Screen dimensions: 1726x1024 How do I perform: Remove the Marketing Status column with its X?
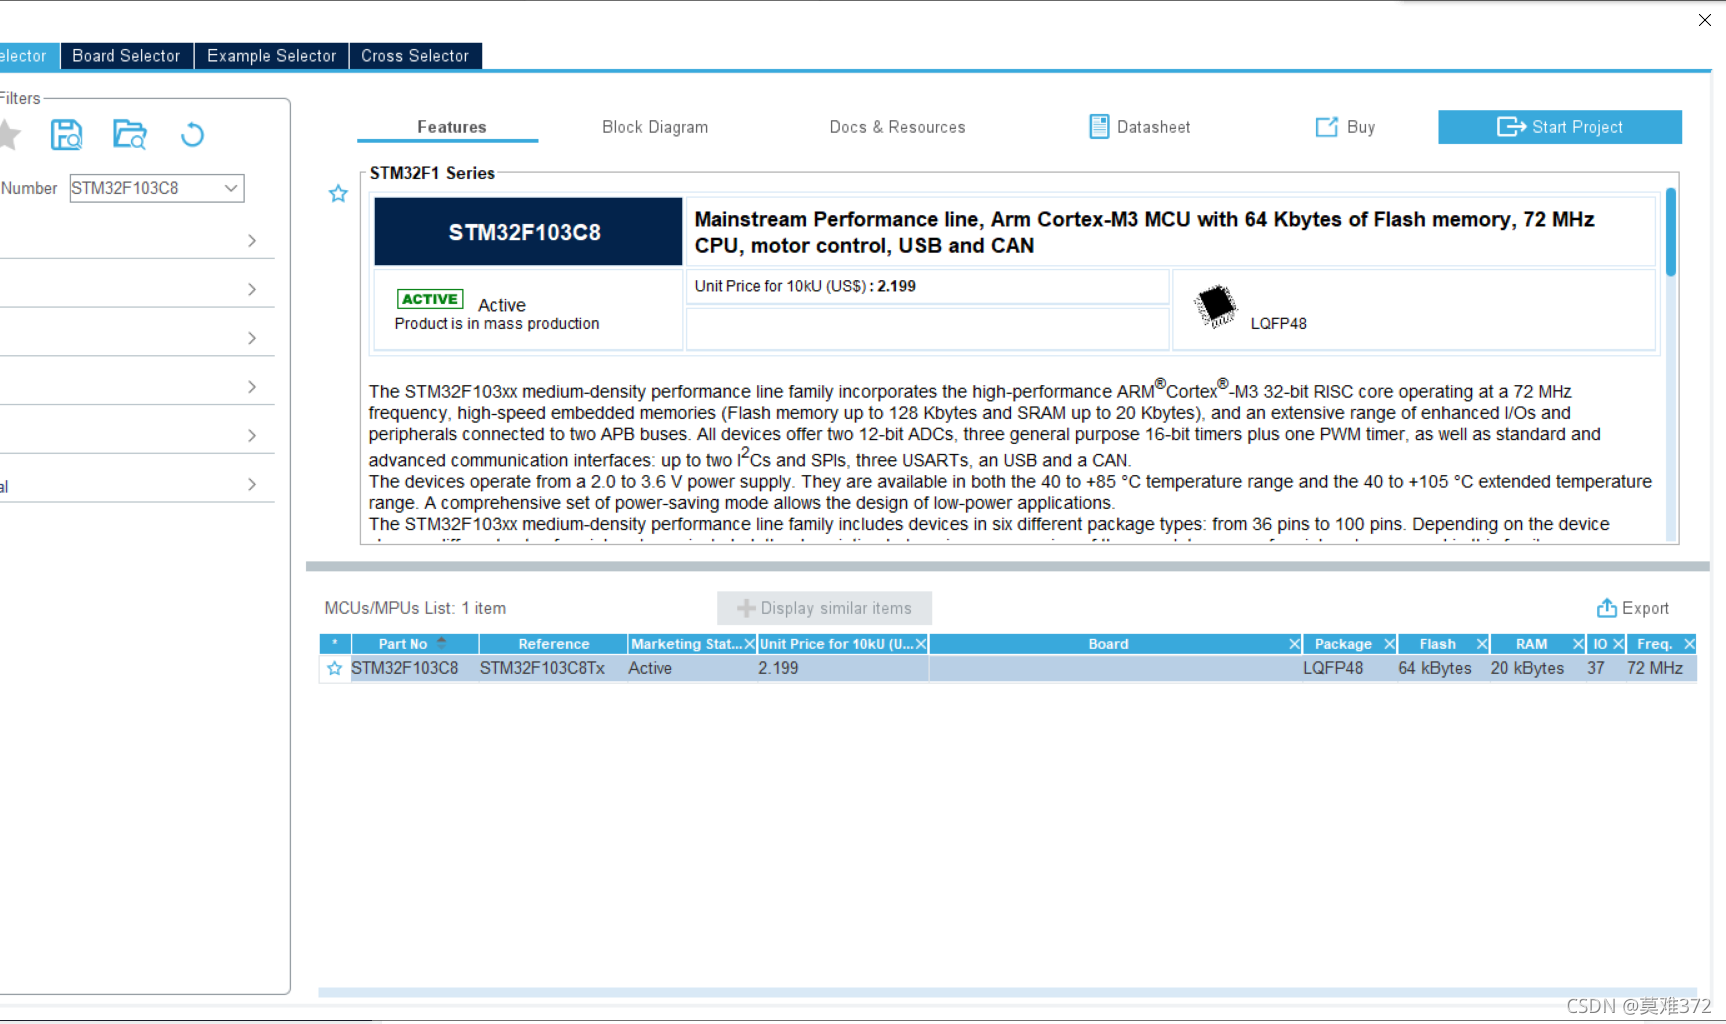click(750, 644)
